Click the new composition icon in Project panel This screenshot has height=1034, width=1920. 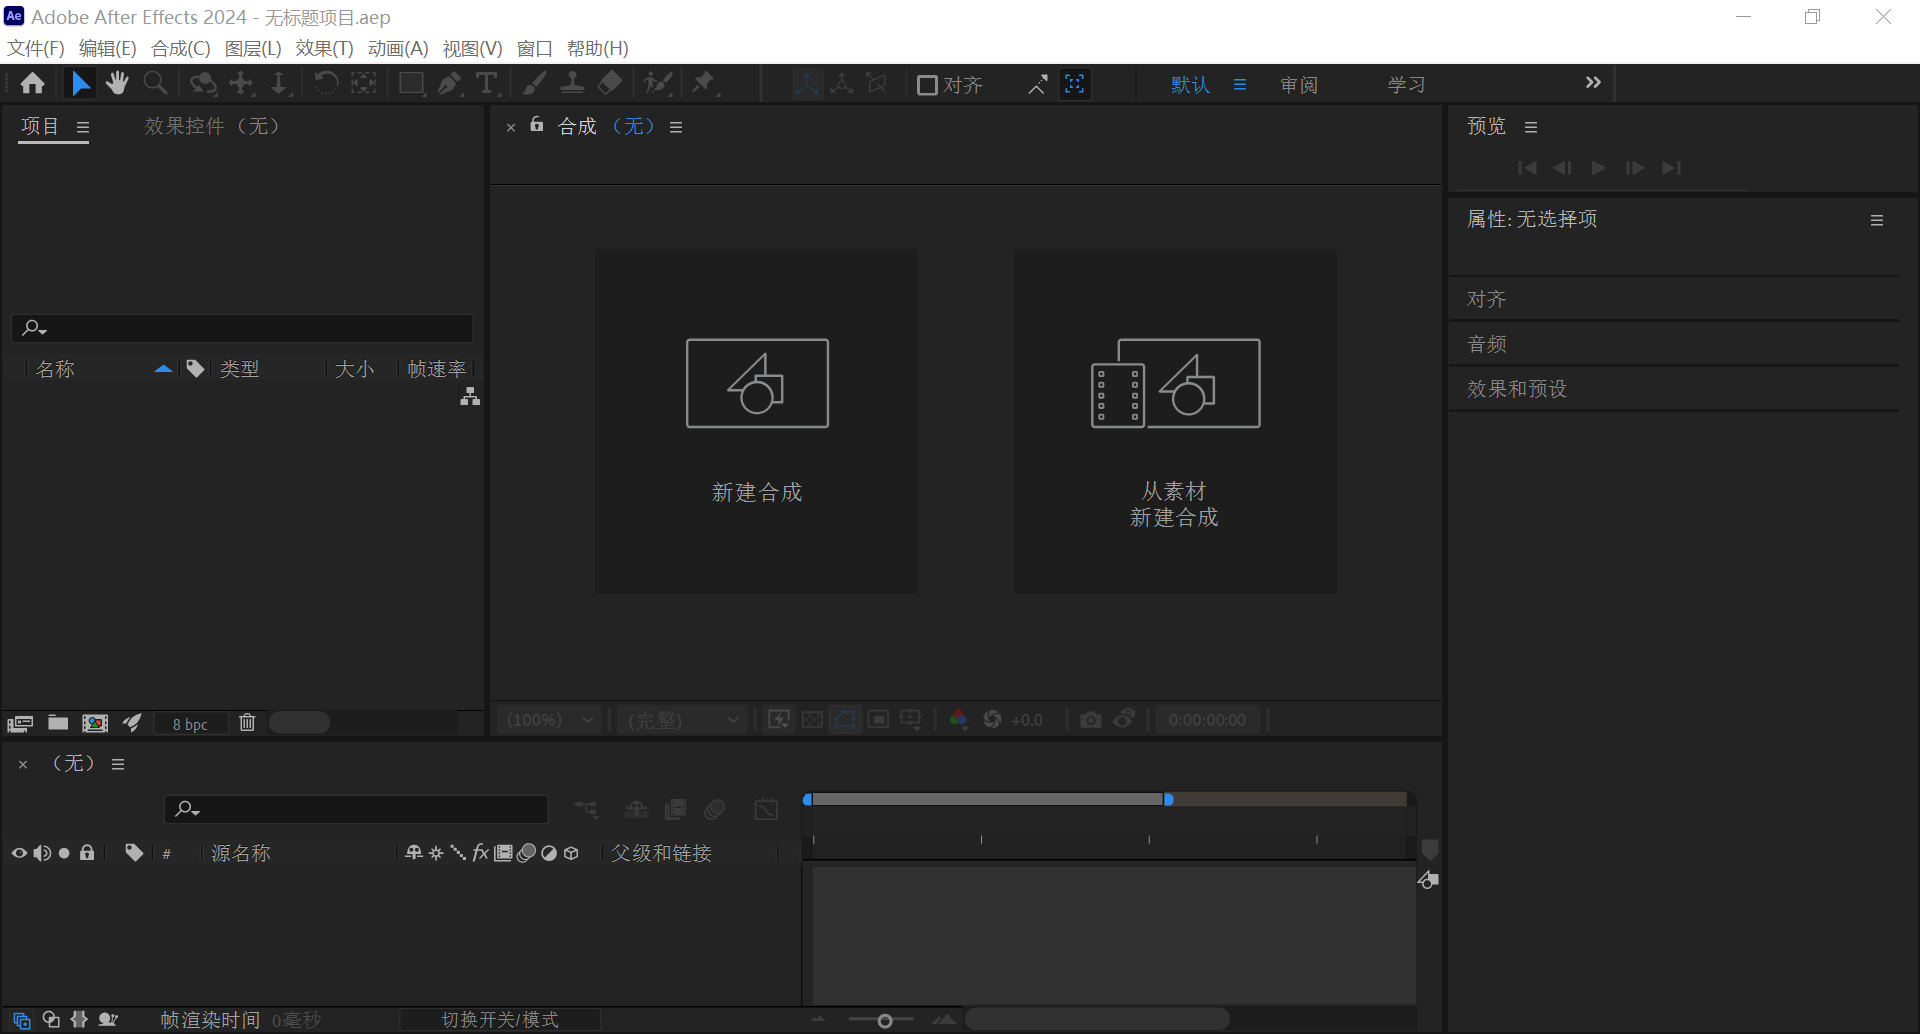tap(95, 723)
